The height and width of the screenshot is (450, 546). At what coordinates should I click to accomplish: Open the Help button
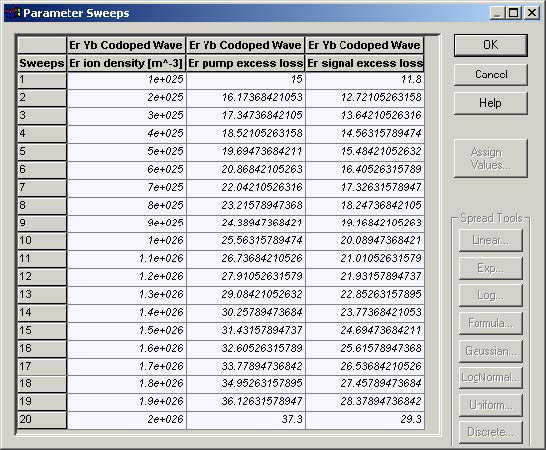(491, 103)
